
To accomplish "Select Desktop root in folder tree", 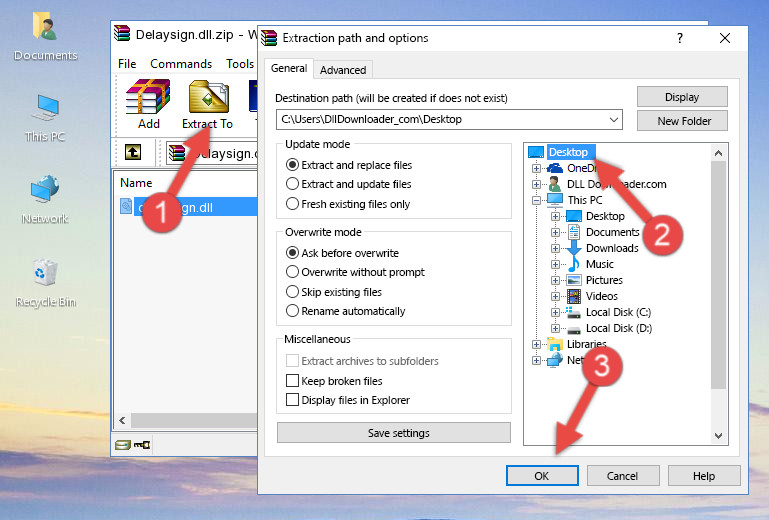I will pyautogui.click(x=568, y=152).
